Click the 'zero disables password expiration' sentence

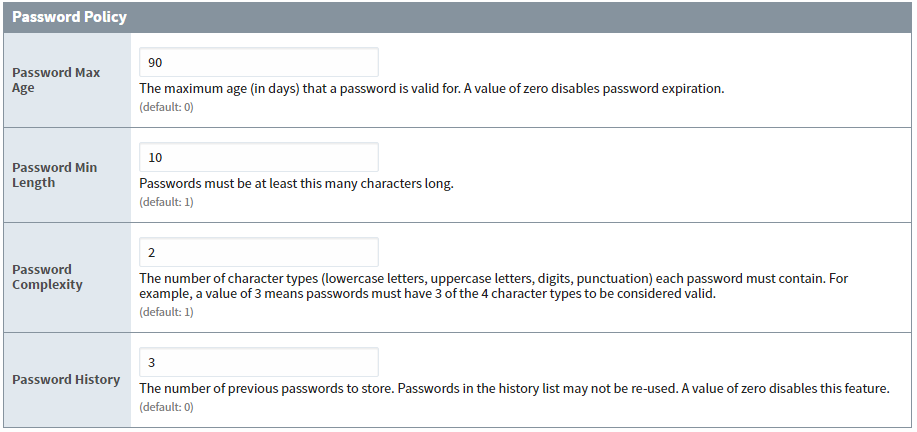595,89
